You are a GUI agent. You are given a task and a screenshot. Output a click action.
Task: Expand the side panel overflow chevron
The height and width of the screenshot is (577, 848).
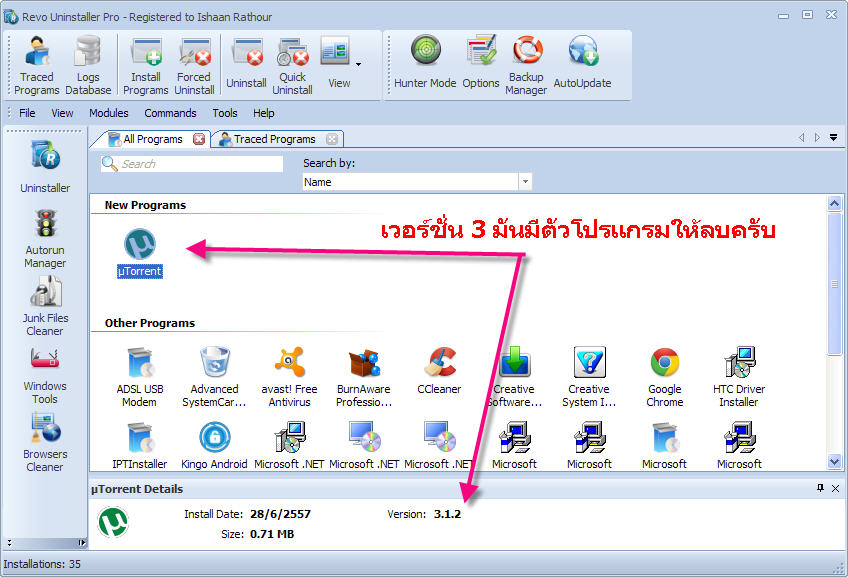(9, 542)
